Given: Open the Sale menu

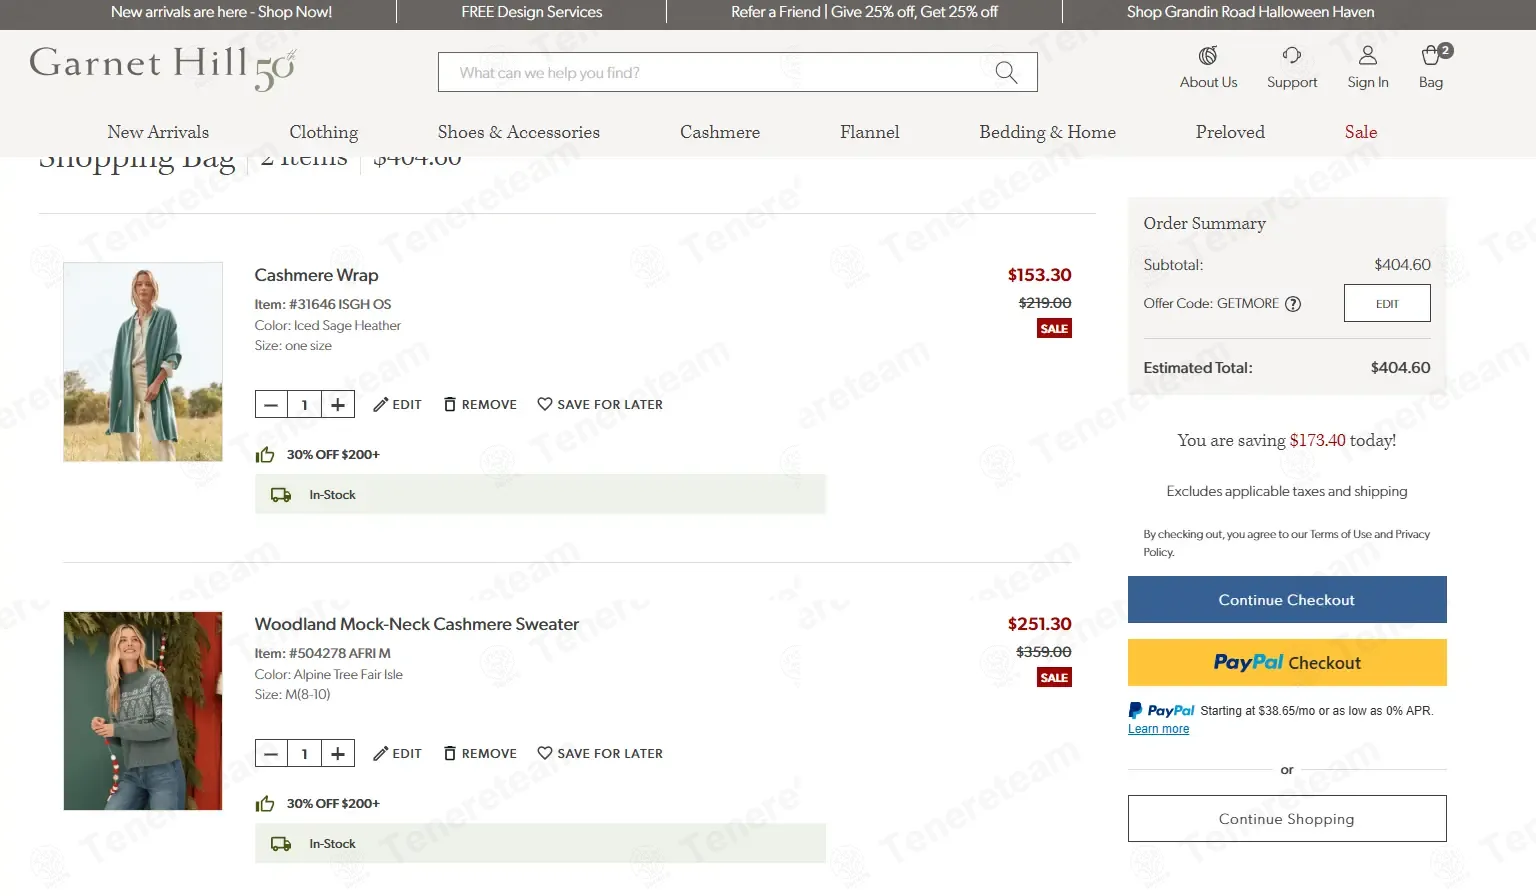Looking at the screenshot, I should pos(1361,132).
